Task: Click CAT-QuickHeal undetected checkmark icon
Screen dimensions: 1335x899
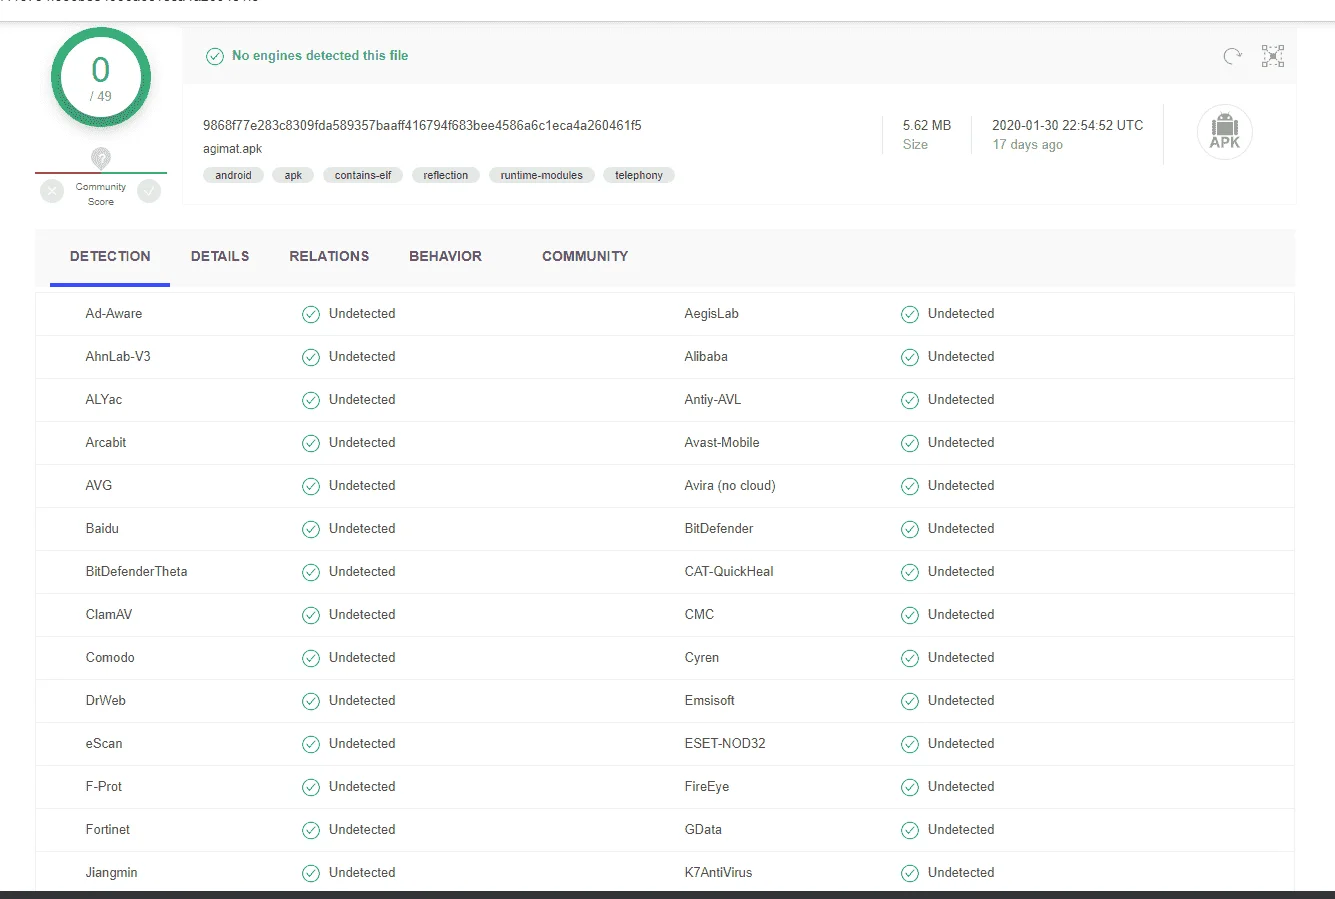Action: click(910, 572)
